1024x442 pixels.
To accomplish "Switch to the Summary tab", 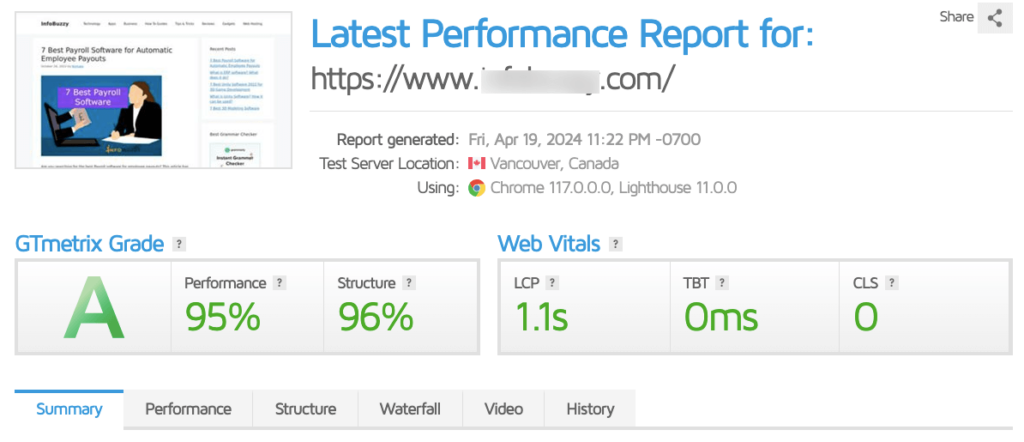I will (69, 409).
